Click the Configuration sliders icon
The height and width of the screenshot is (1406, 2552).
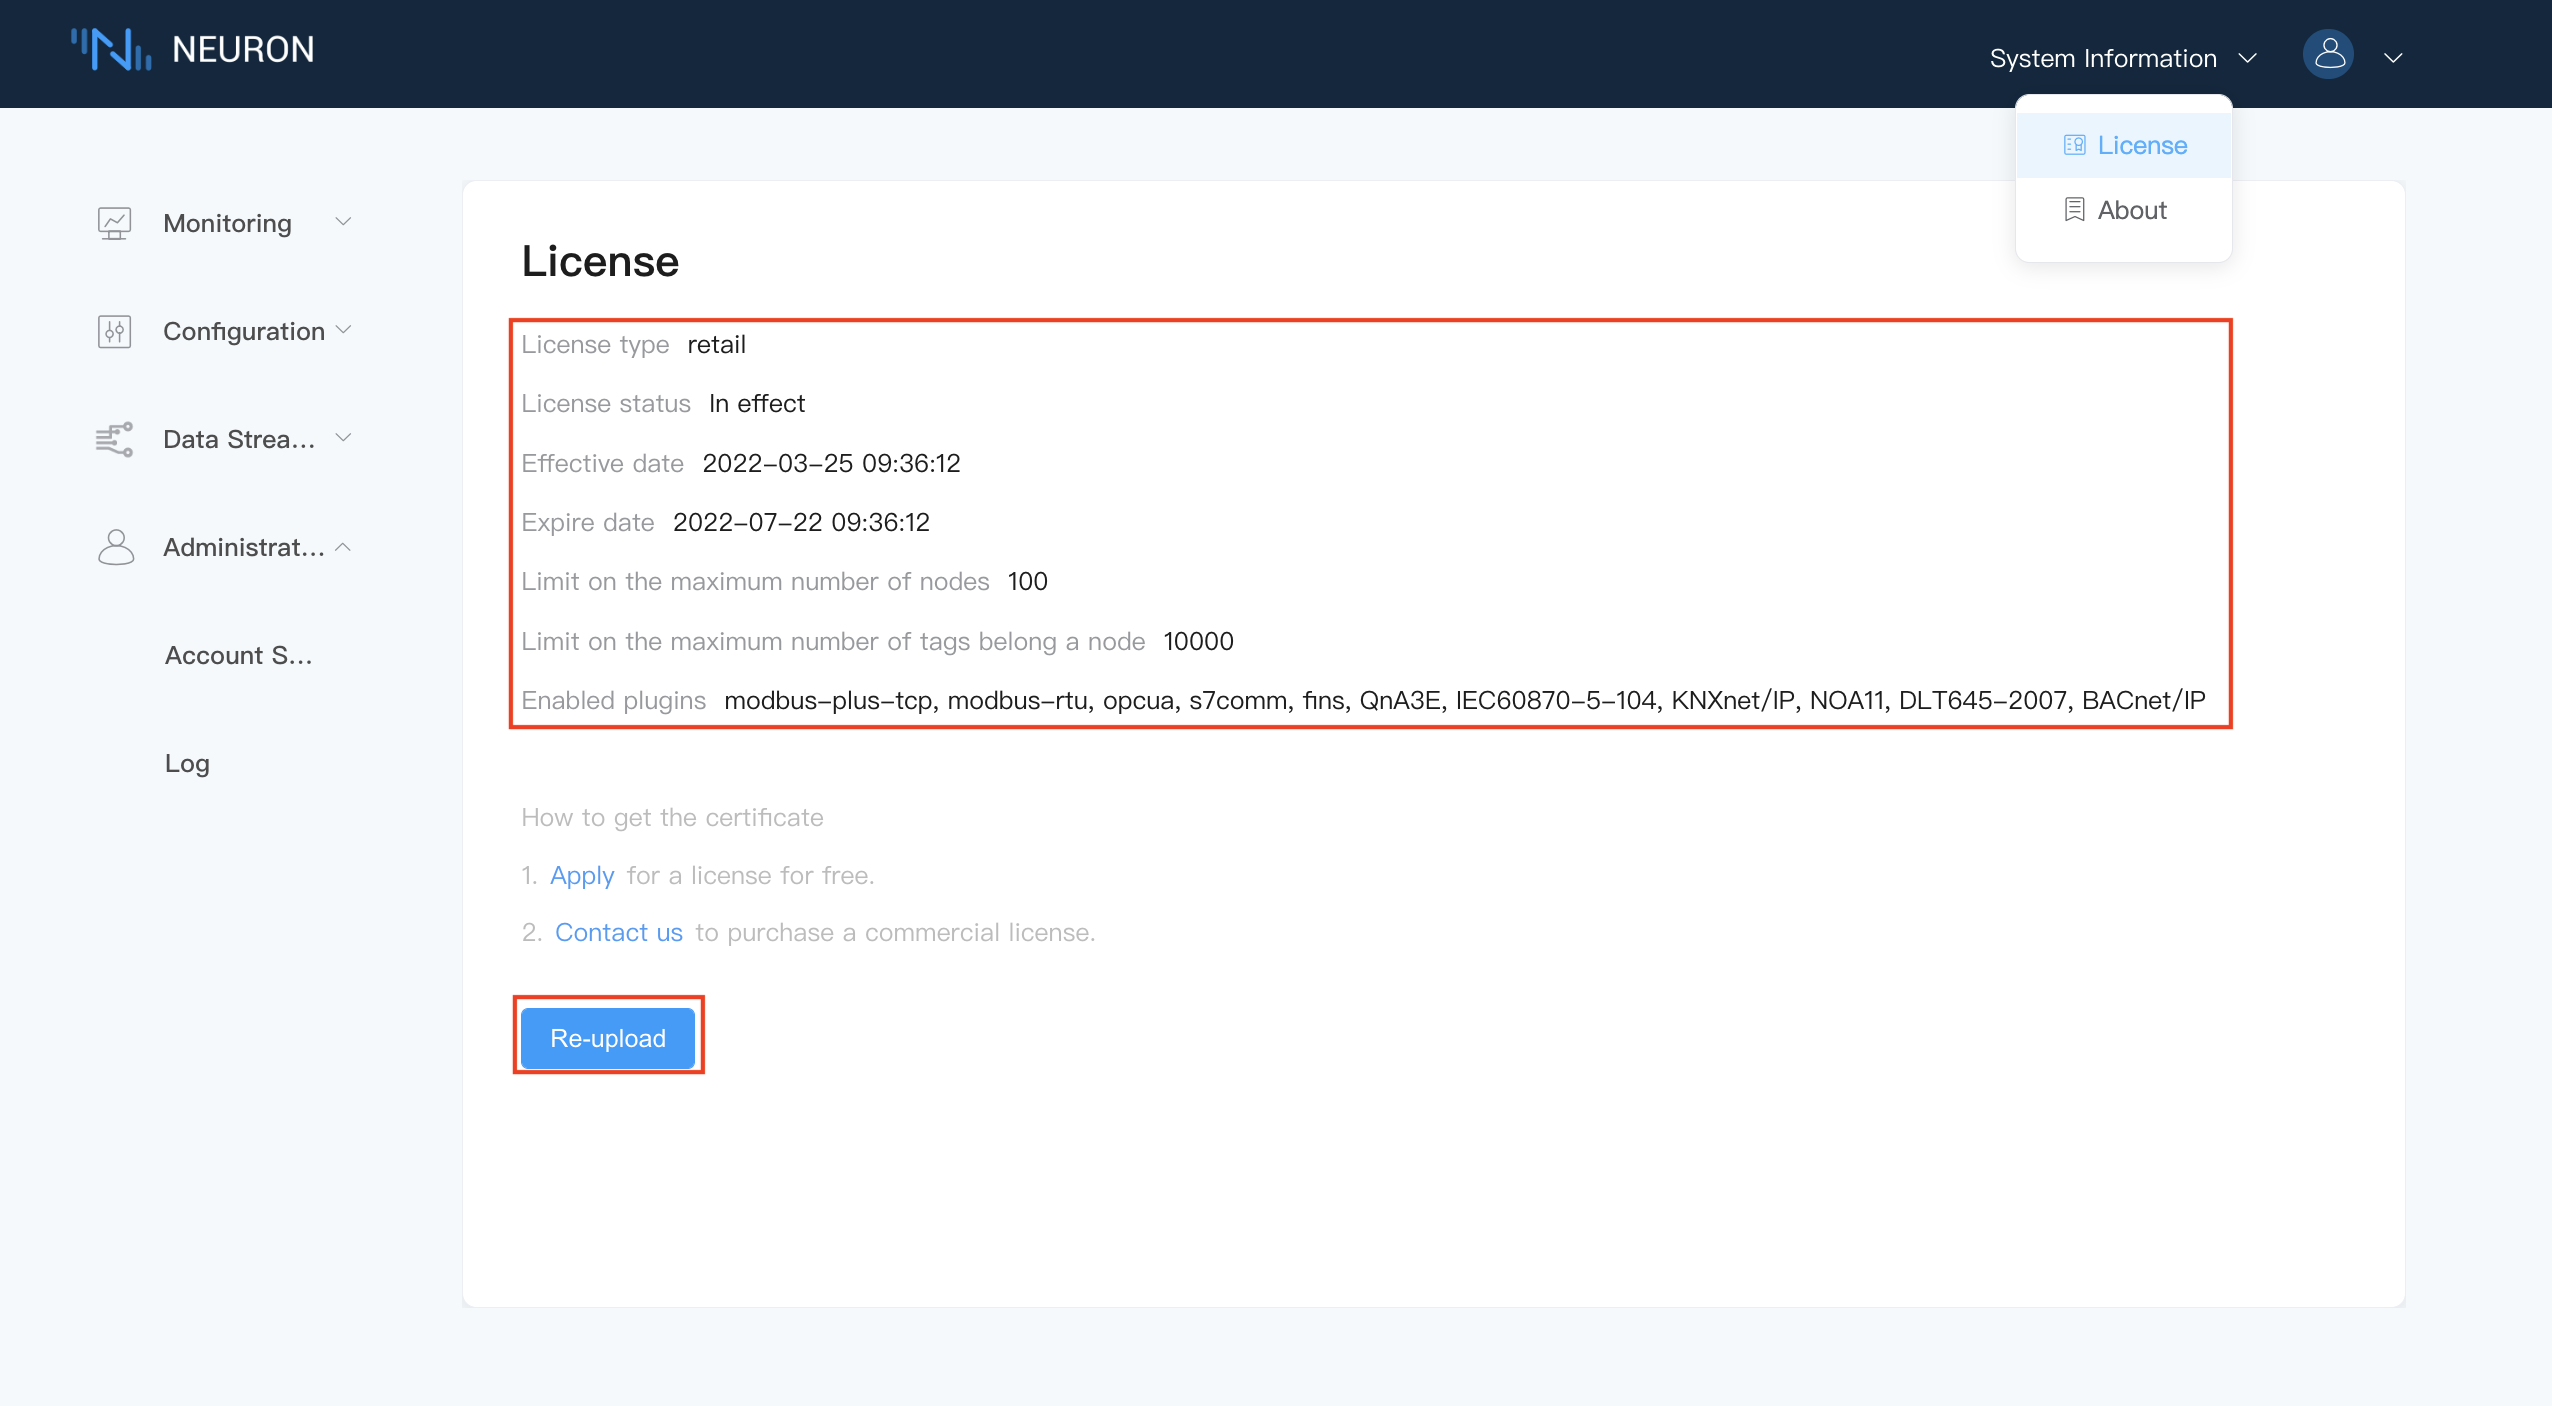pos(115,331)
